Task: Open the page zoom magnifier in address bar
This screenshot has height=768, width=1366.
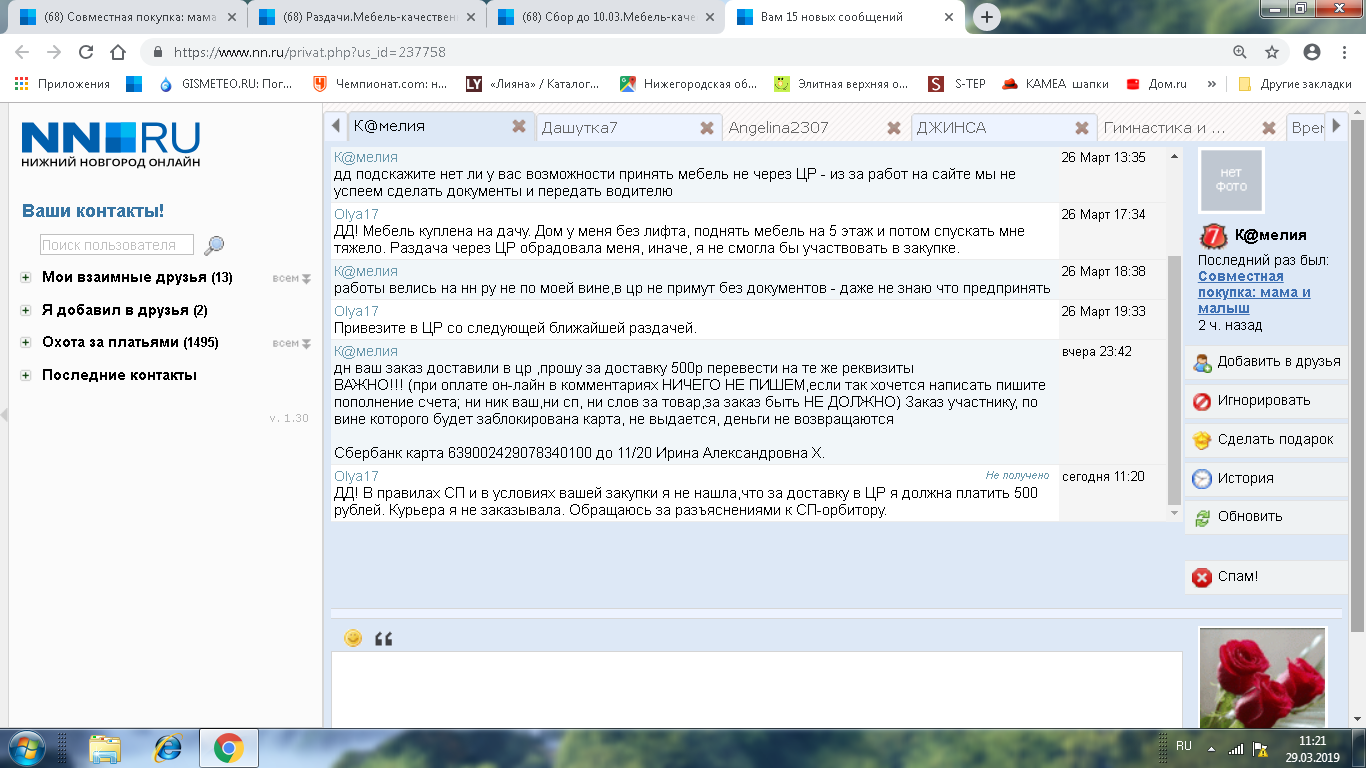Action: tap(1240, 52)
